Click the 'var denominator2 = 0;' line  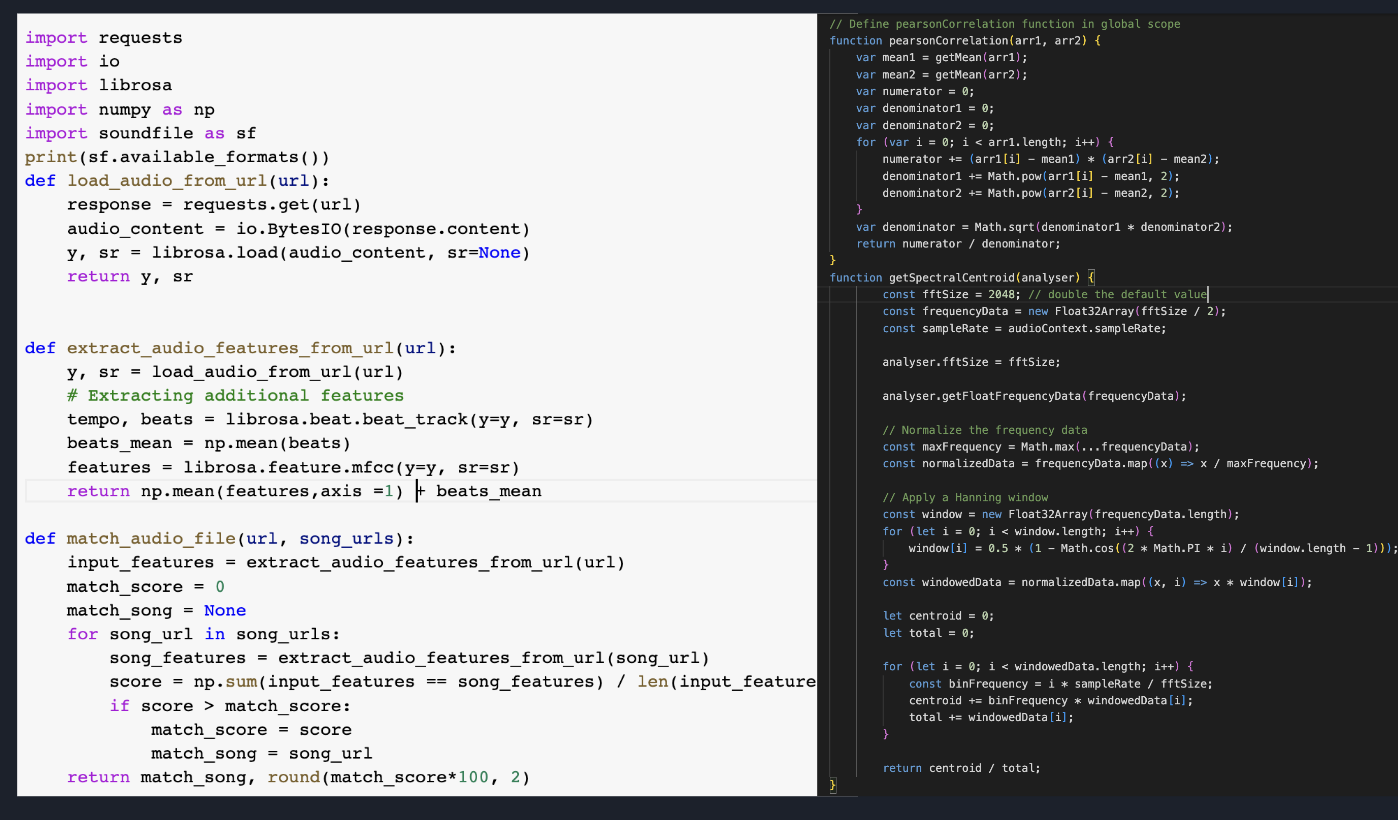point(925,125)
